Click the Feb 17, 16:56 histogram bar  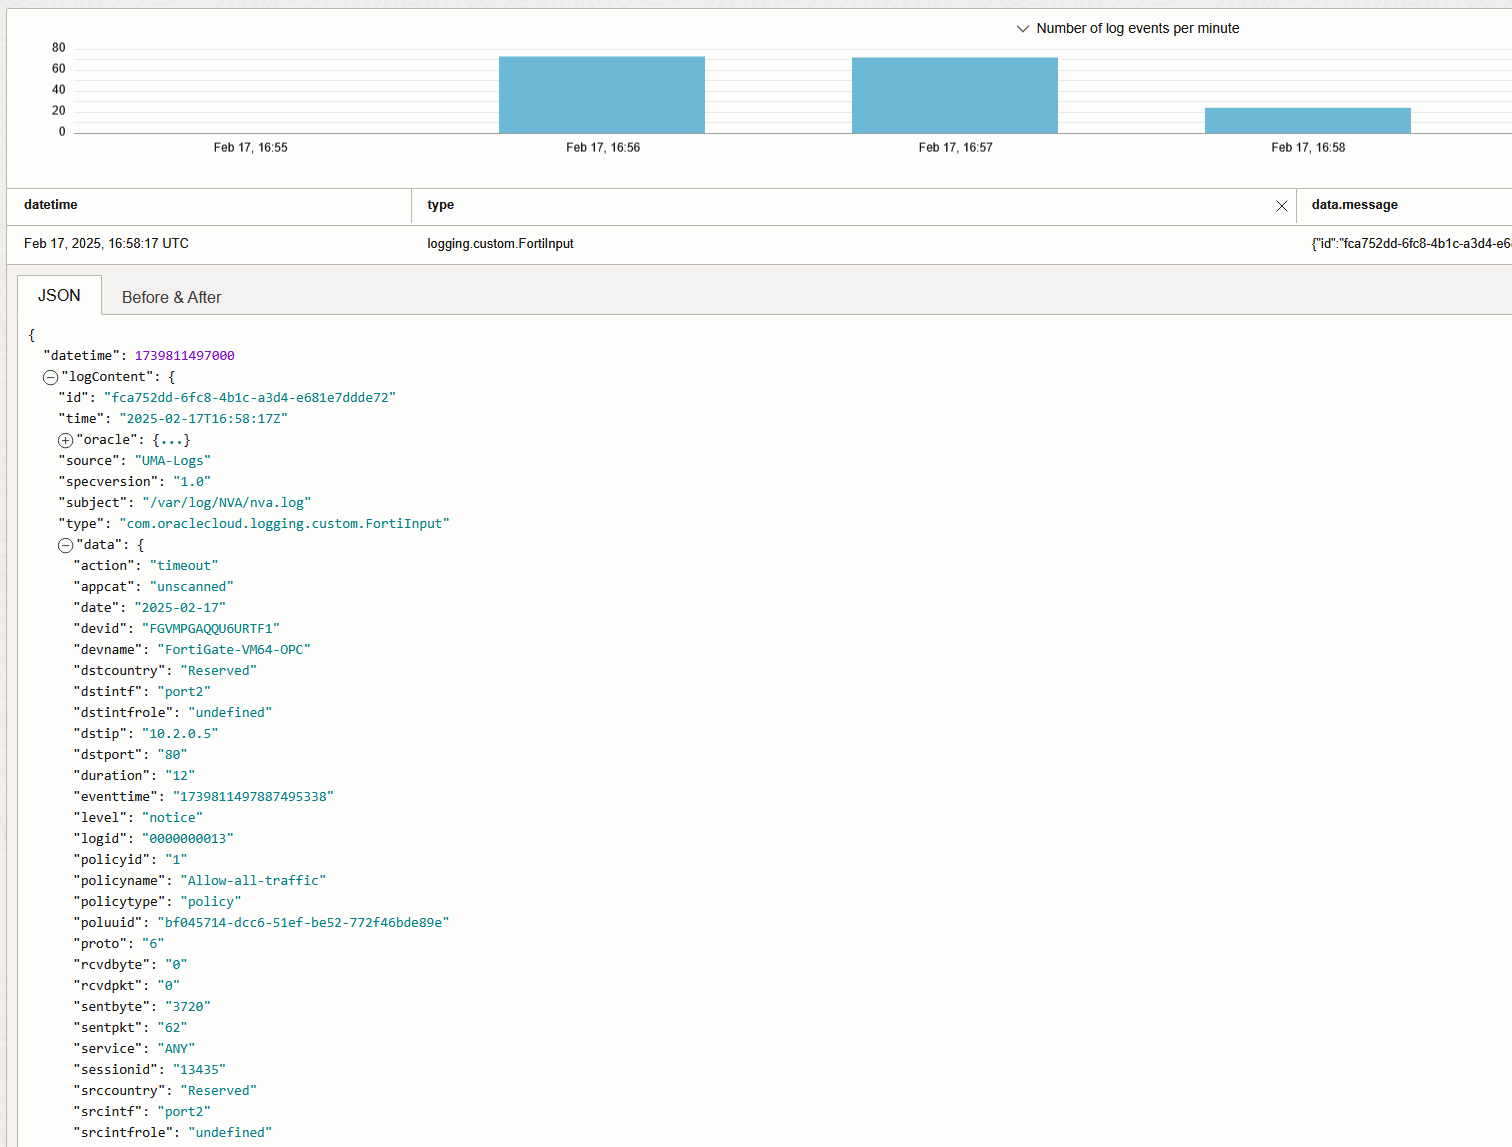[601, 95]
